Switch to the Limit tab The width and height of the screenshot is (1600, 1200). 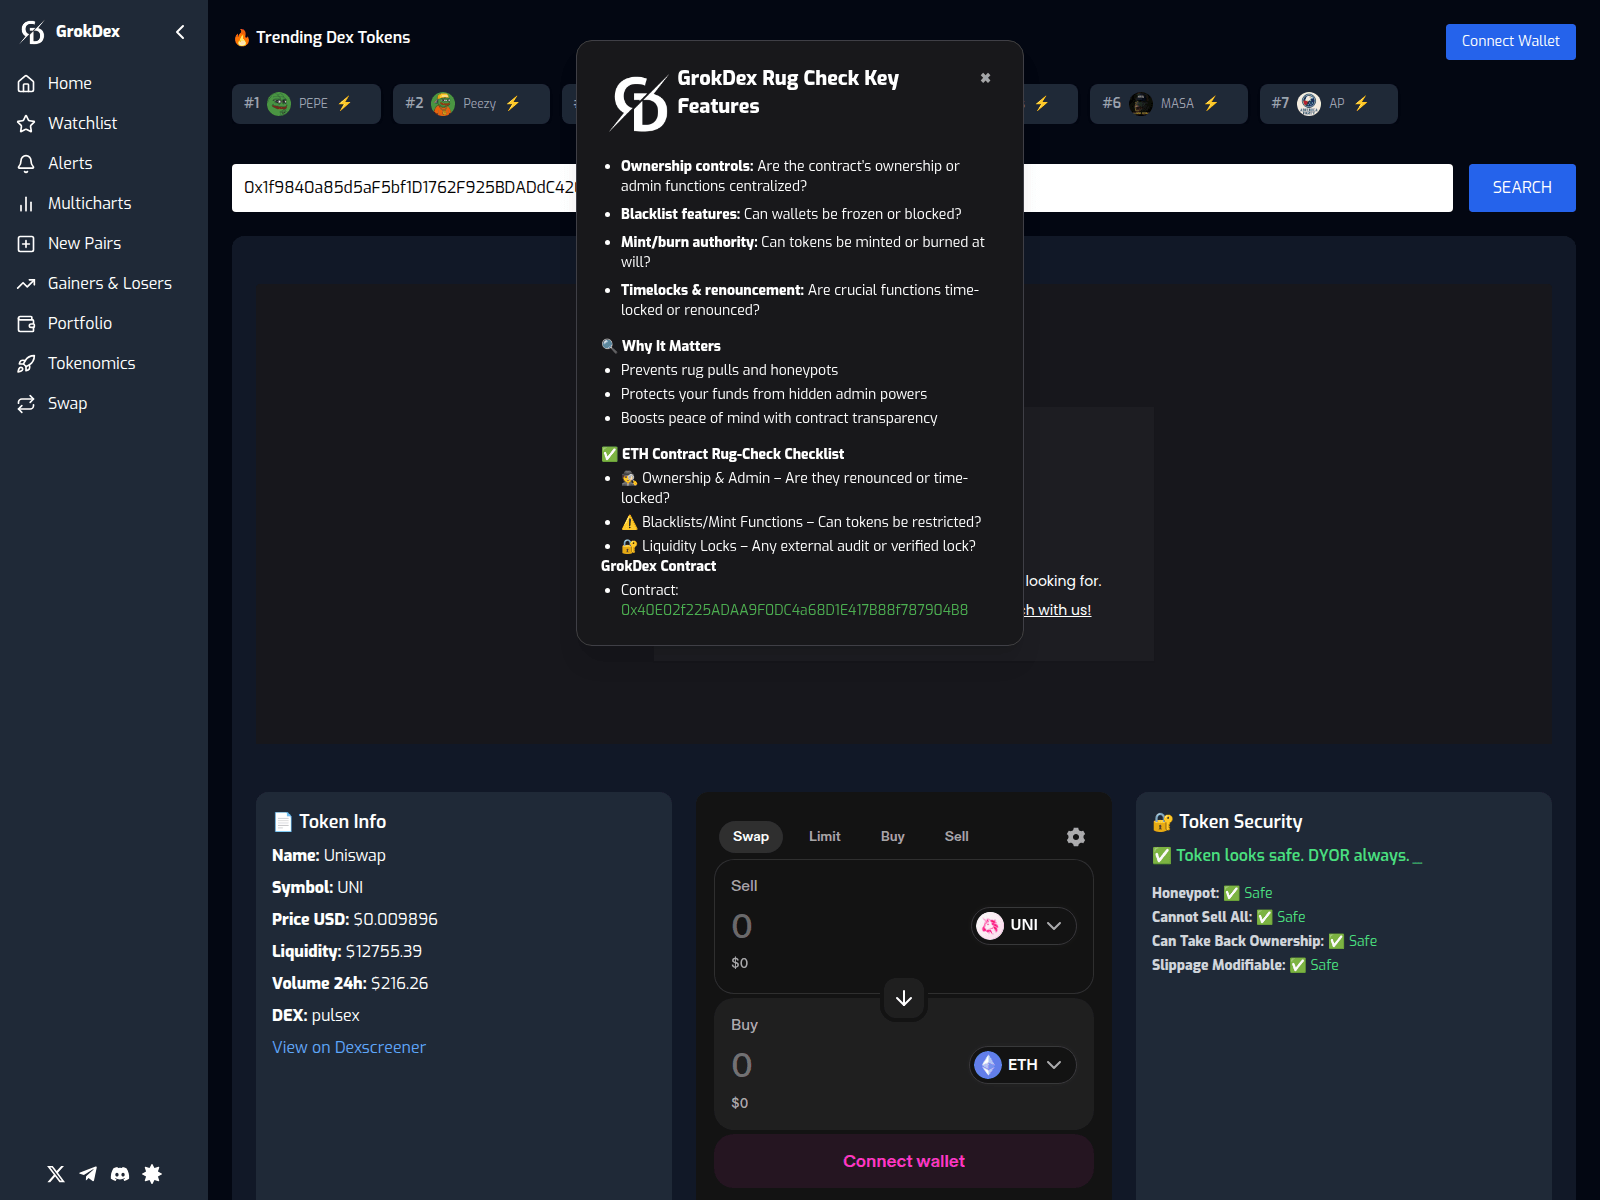[824, 836]
